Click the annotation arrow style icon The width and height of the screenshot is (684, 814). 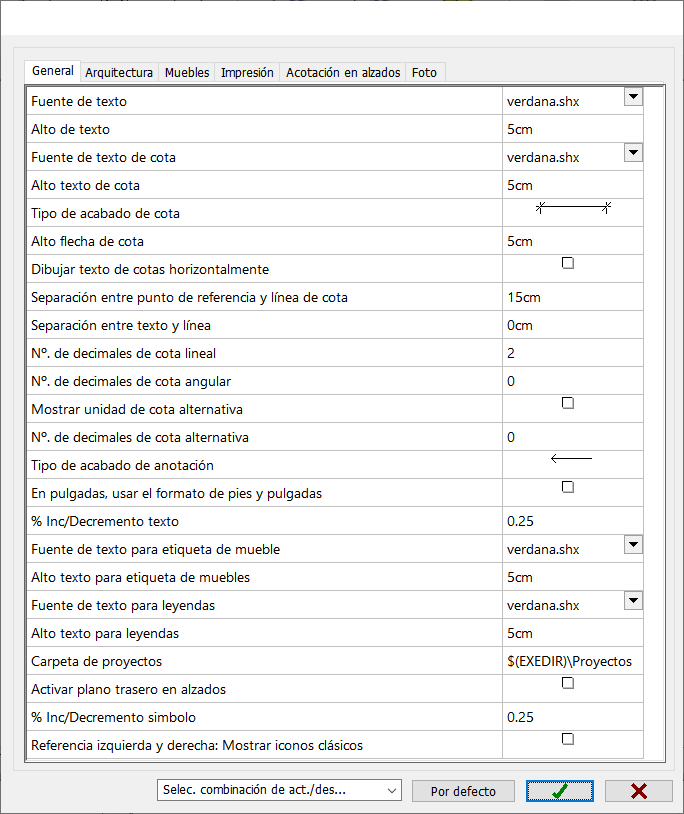pyautogui.click(x=571, y=458)
